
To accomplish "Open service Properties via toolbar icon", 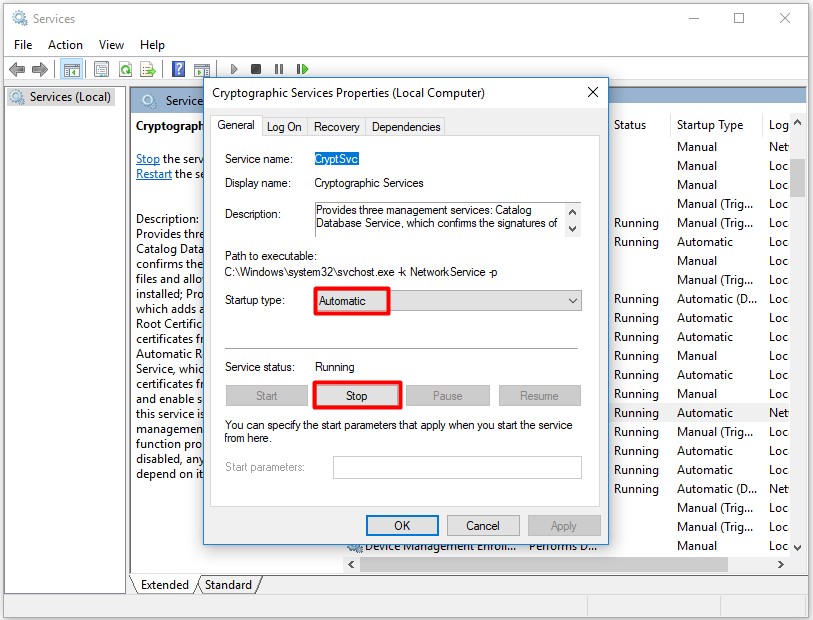I will point(99,68).
